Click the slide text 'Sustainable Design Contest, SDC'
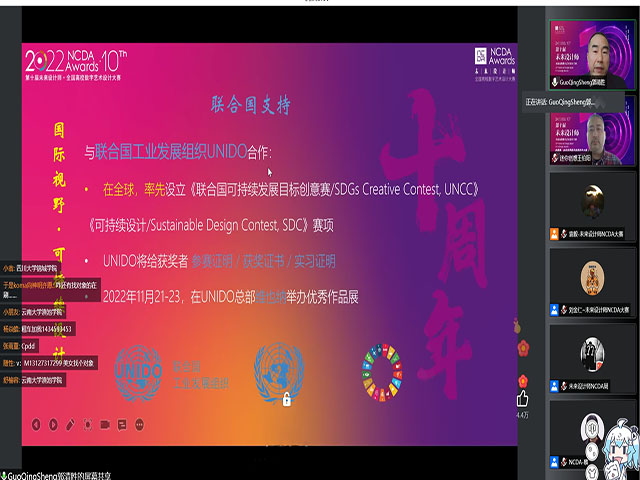This screenshot has width=640, height=480. click(x=227, y=225)
